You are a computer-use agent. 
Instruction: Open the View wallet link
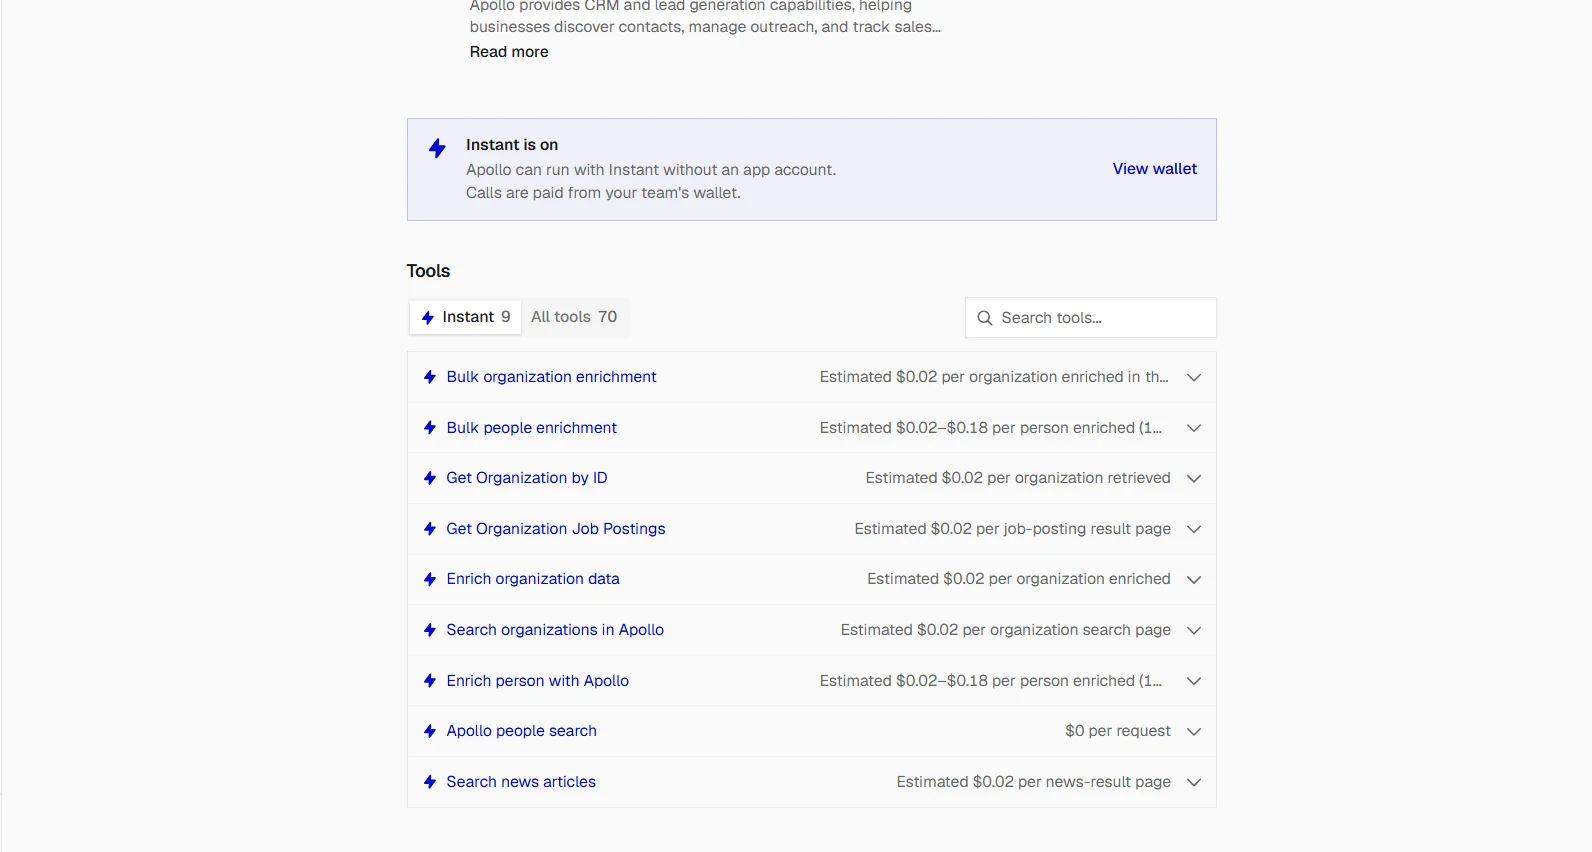point(1155,169)
